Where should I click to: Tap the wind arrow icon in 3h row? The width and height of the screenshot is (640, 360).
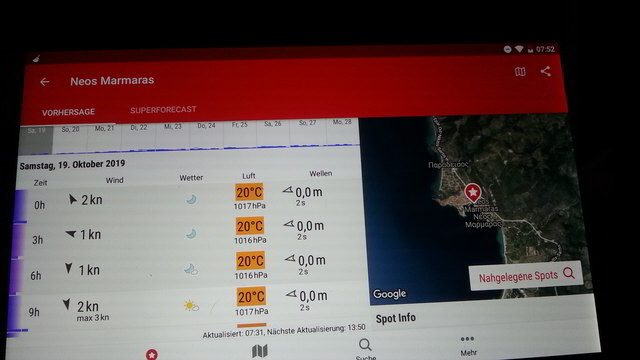(x=71, y=234)
